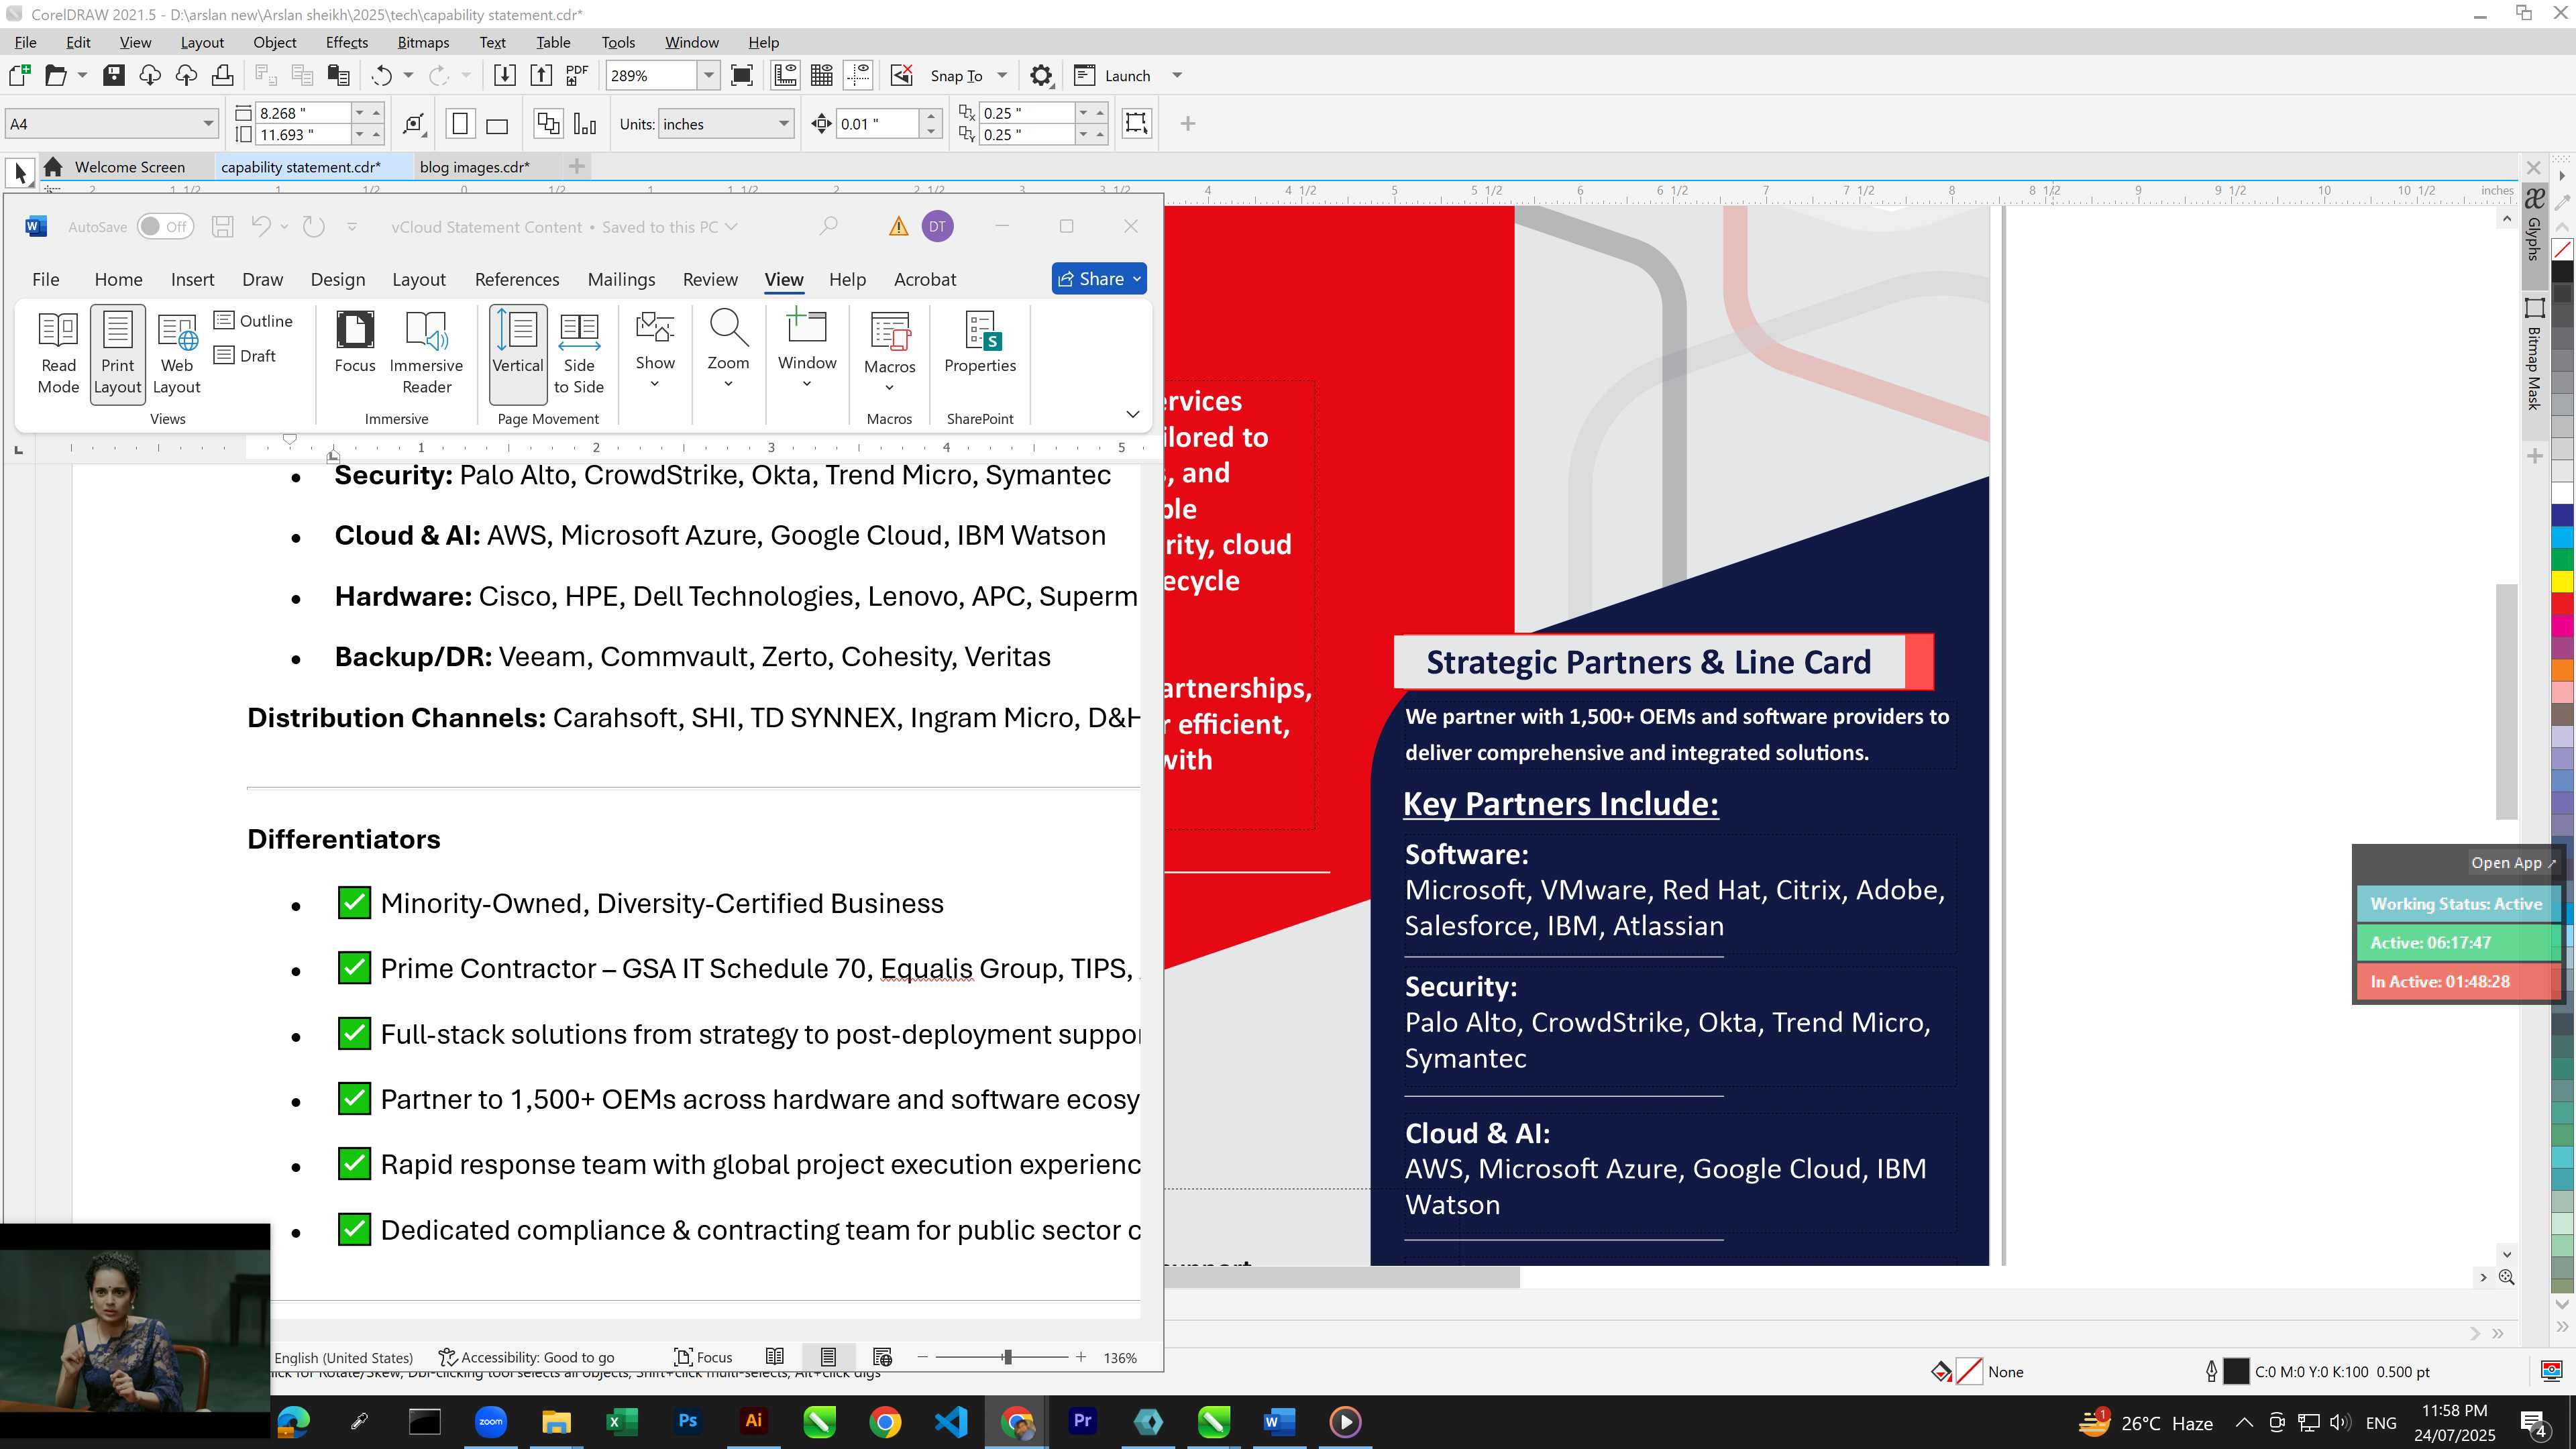
Task: Open the Units inches dropdown
Action: click(784, 124)
